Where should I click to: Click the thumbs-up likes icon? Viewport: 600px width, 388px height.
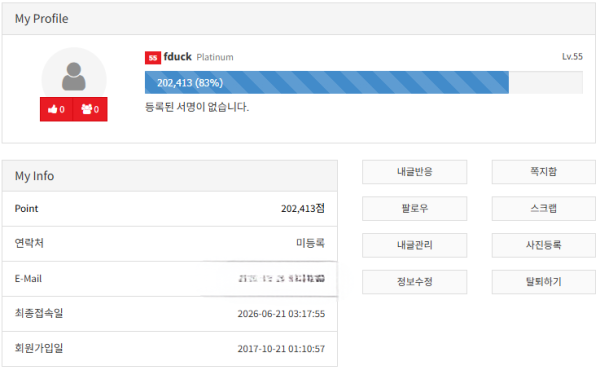tap(52, 109)
